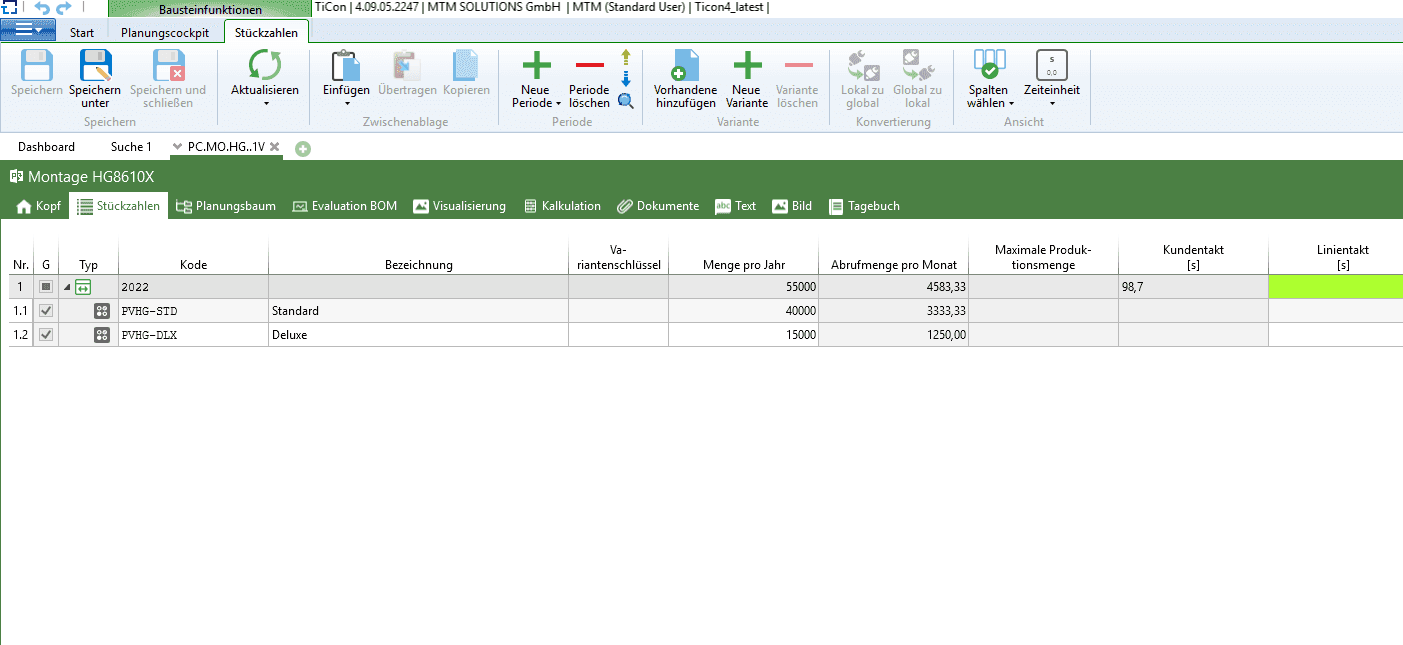This screenshot has height=645, width=1403.
Task: Collapse the 2022 period tree row
Action: [67, 288]
